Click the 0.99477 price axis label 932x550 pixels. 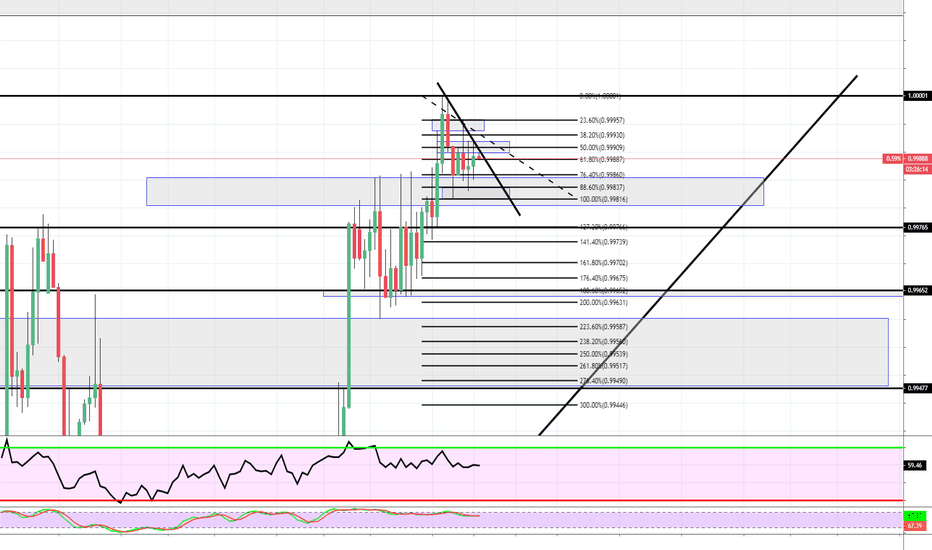[917, 387]
